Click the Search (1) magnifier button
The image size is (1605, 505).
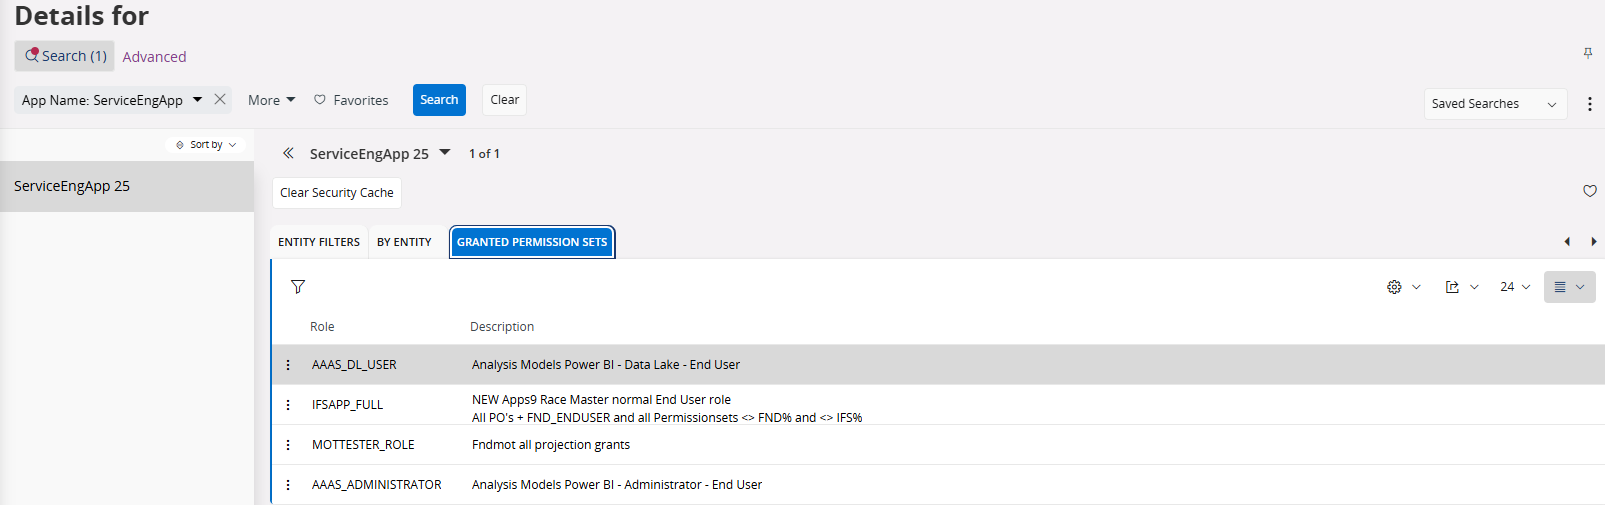click(65, 56)
